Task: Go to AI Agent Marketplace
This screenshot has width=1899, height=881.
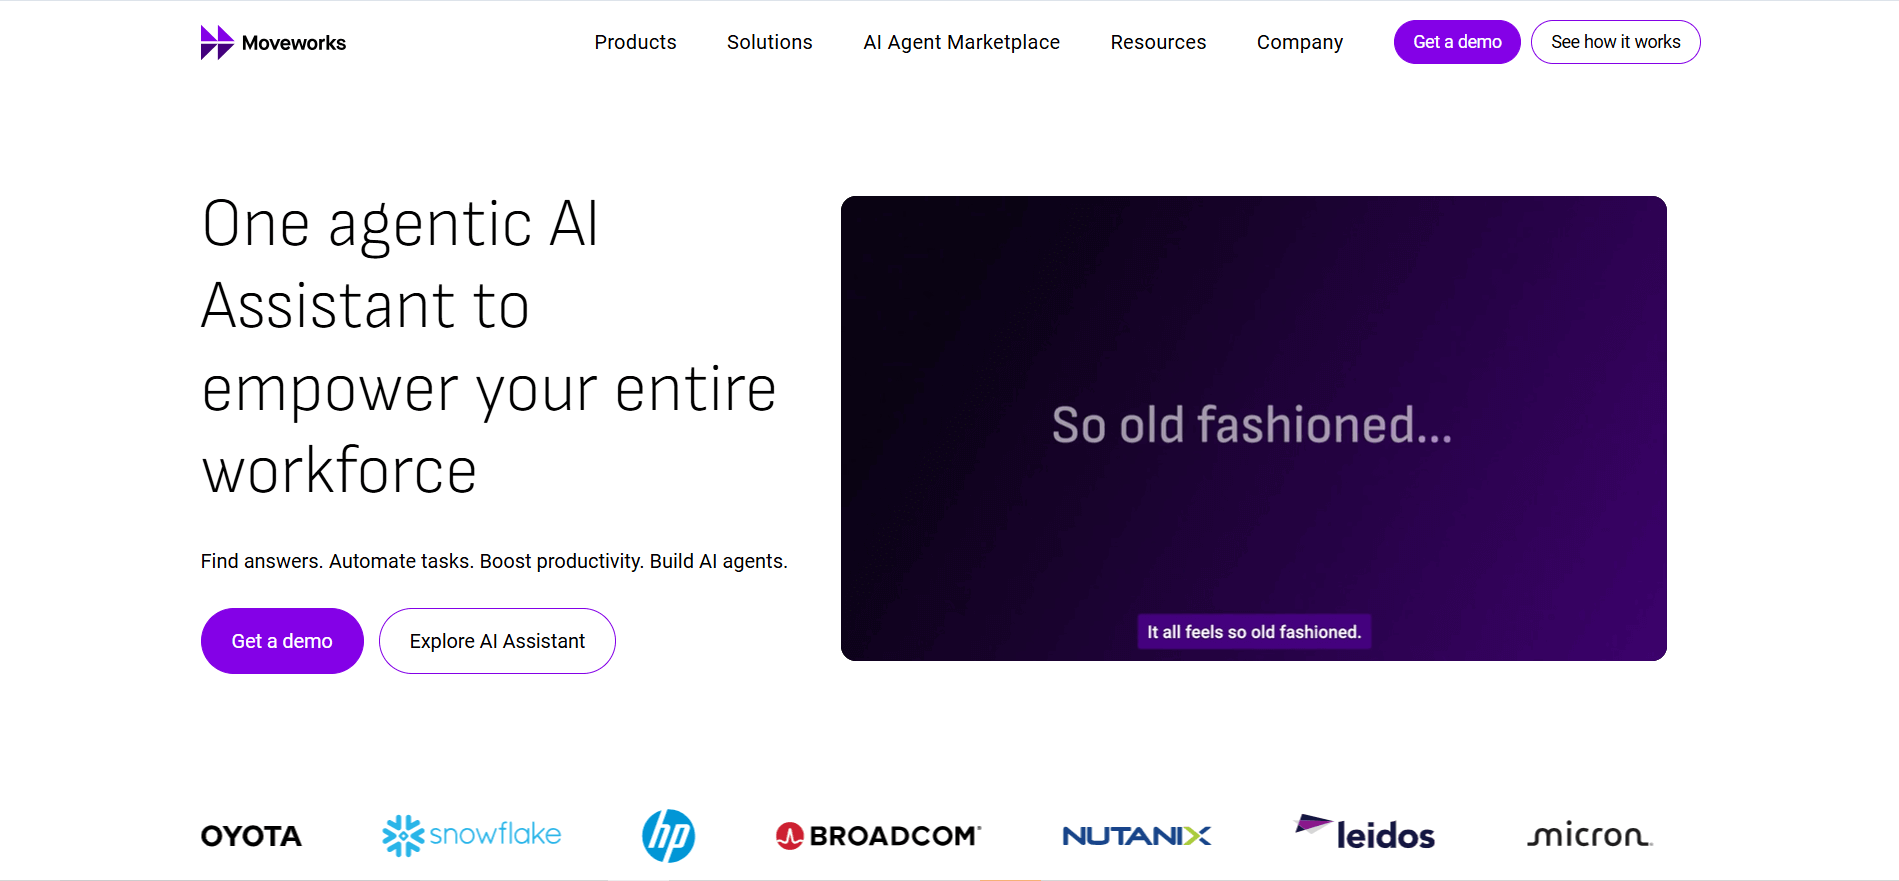Action: [x=962, y=42]
